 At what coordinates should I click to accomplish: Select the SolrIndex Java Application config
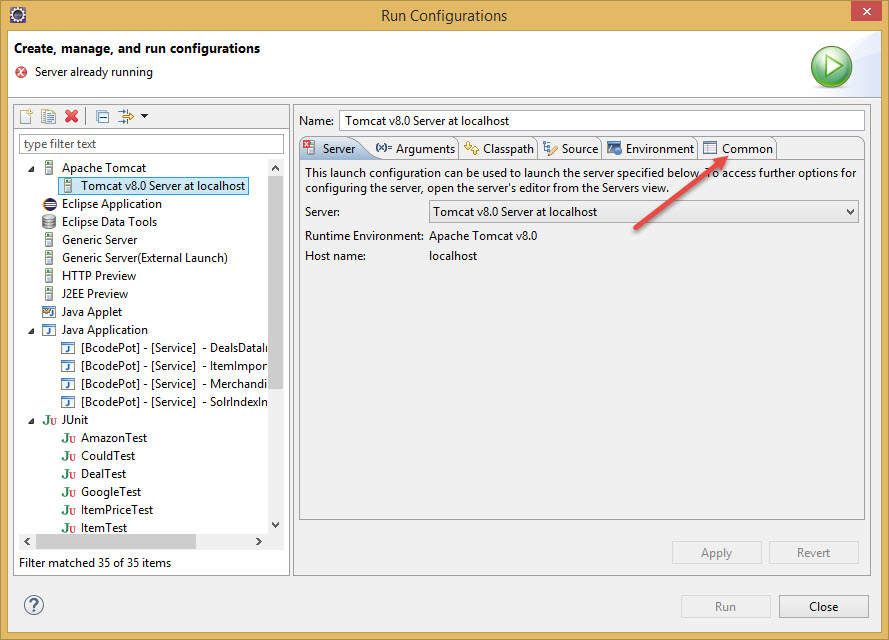tap(164, 402)
